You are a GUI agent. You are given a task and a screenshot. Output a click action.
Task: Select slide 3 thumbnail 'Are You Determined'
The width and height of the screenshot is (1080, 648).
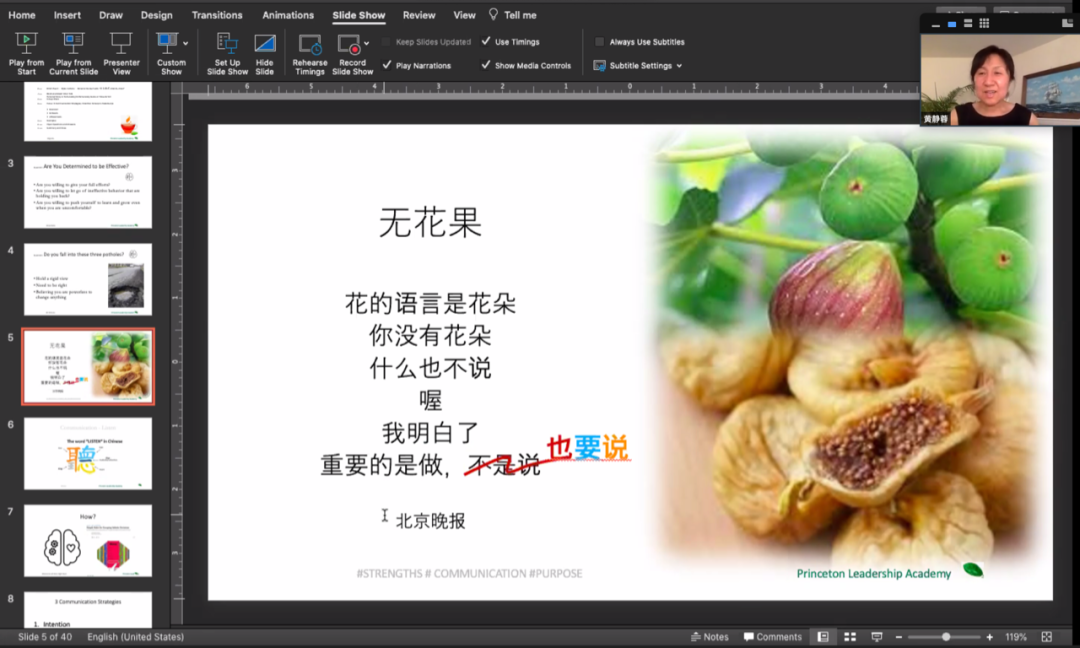point(88,192)
